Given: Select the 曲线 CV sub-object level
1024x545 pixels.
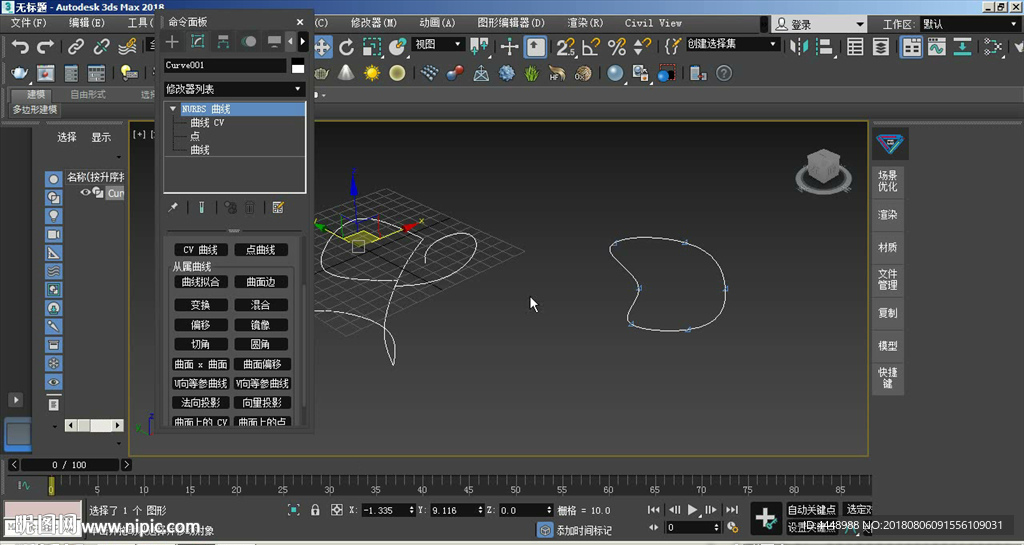Looking at the screenshot, I should coord(207,123).
